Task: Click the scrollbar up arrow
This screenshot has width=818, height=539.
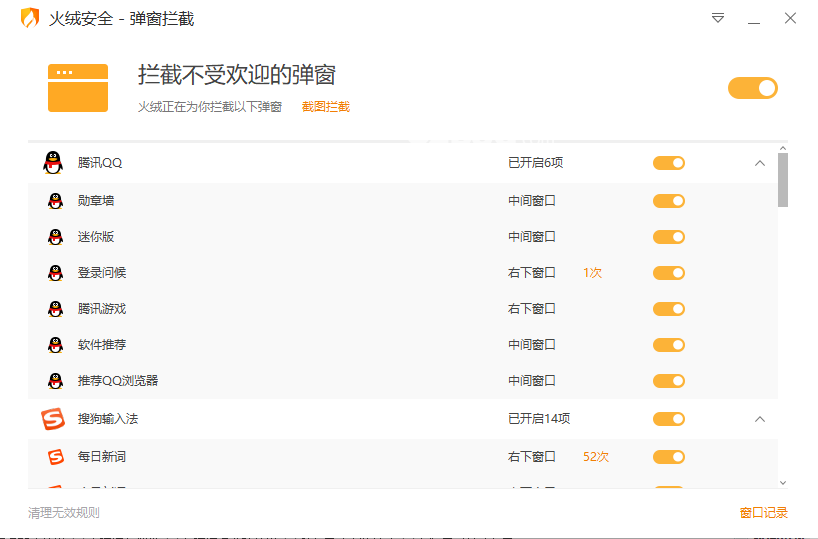Action: click(x=783, y=148)
